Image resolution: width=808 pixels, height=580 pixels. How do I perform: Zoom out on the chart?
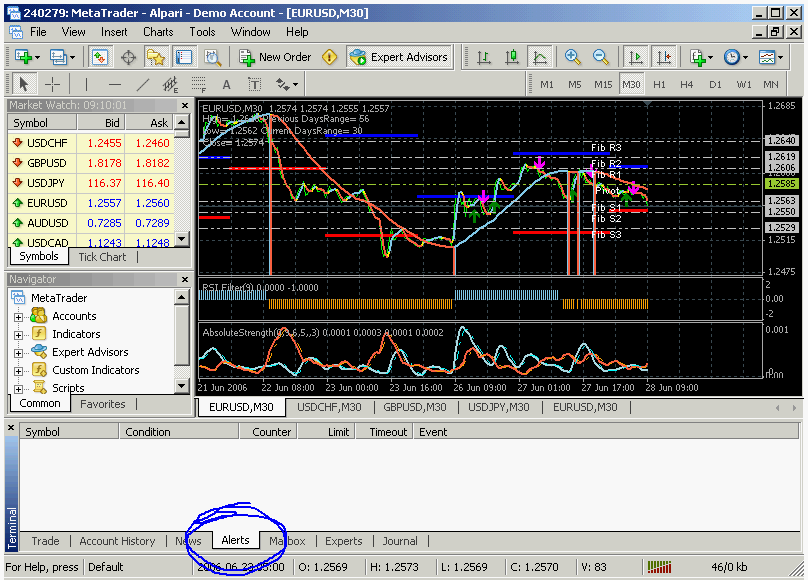[600, 57]
